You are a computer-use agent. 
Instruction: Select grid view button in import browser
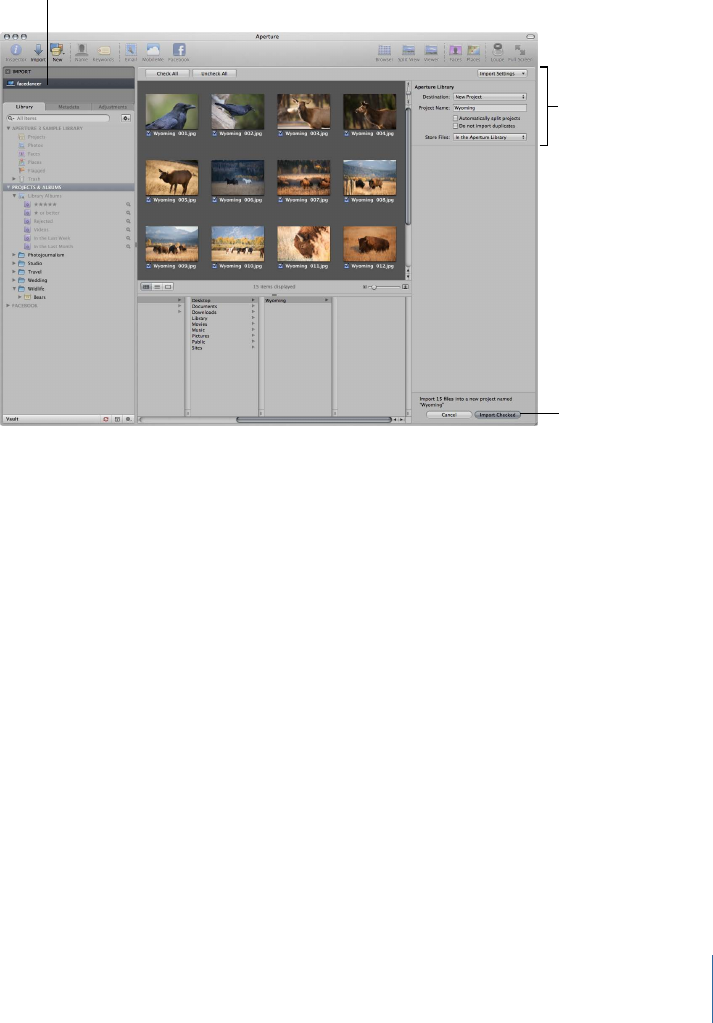pyautogui.click(x=147, y=286)
